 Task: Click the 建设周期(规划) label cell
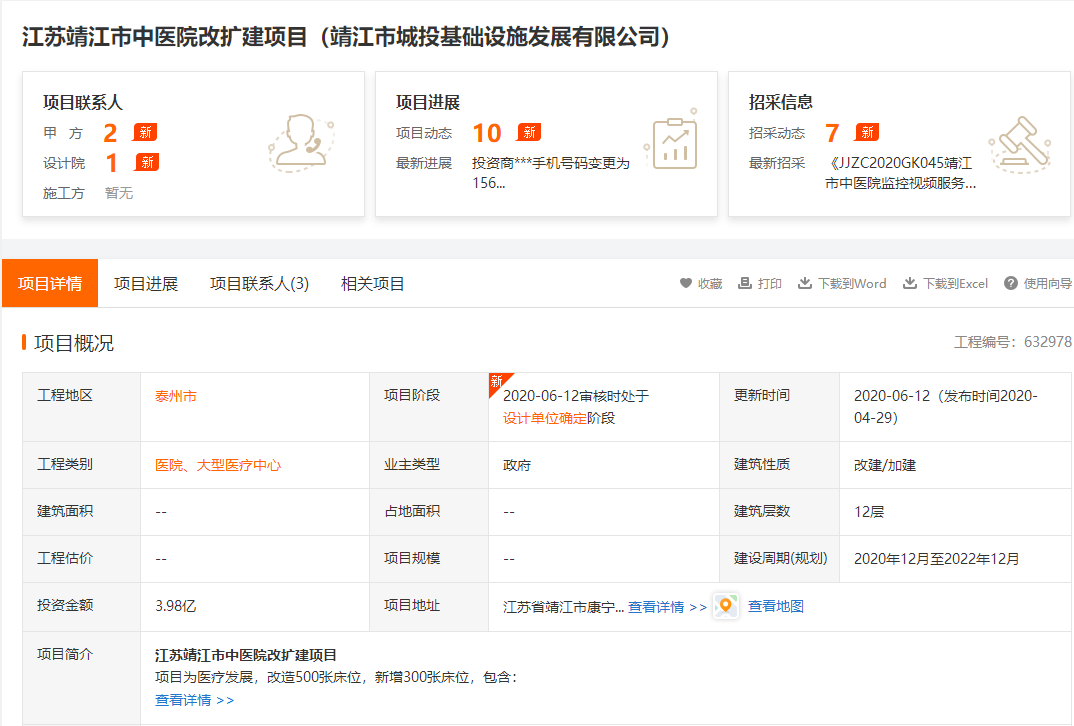779,559
